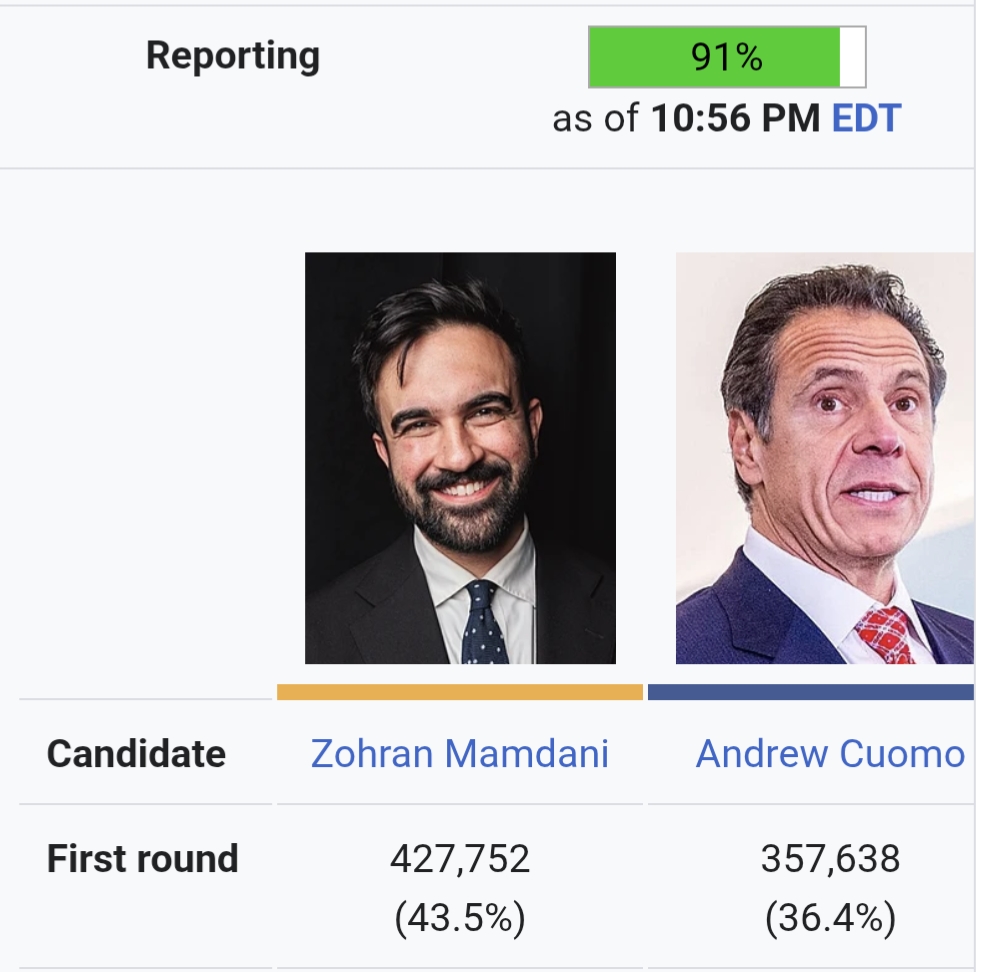Select the Candidate row header
The height and width of the screenshot is (972, 984).
136,753
